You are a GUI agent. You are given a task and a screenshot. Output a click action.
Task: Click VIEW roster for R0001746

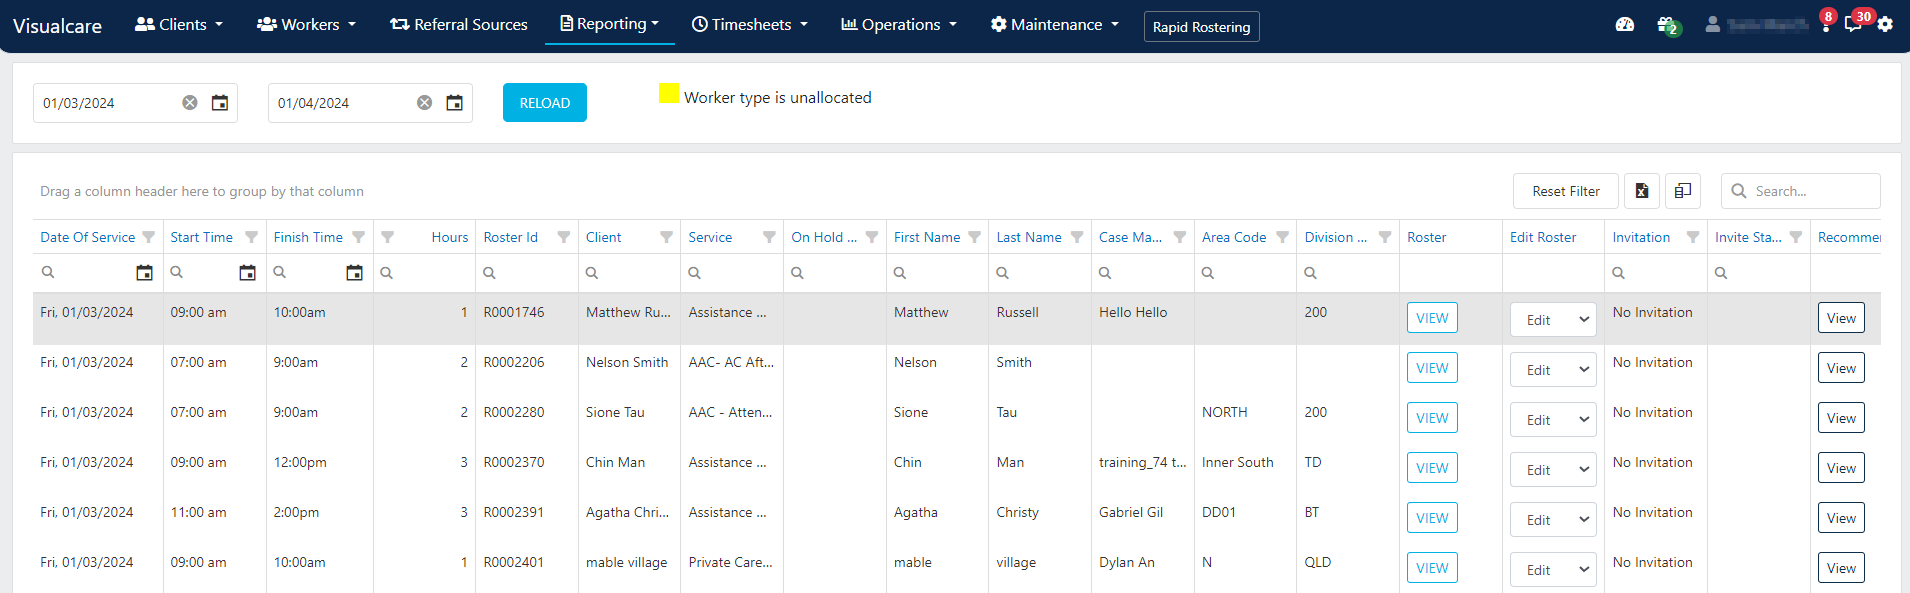pyautogui.click(x=1432, y=318)
